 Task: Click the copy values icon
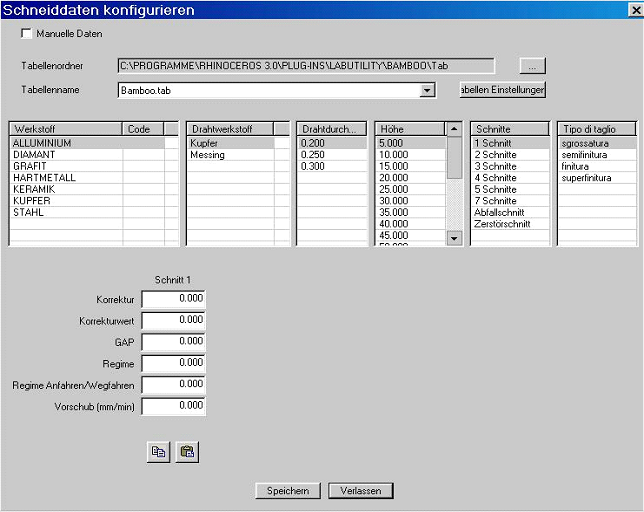[158, 452]
